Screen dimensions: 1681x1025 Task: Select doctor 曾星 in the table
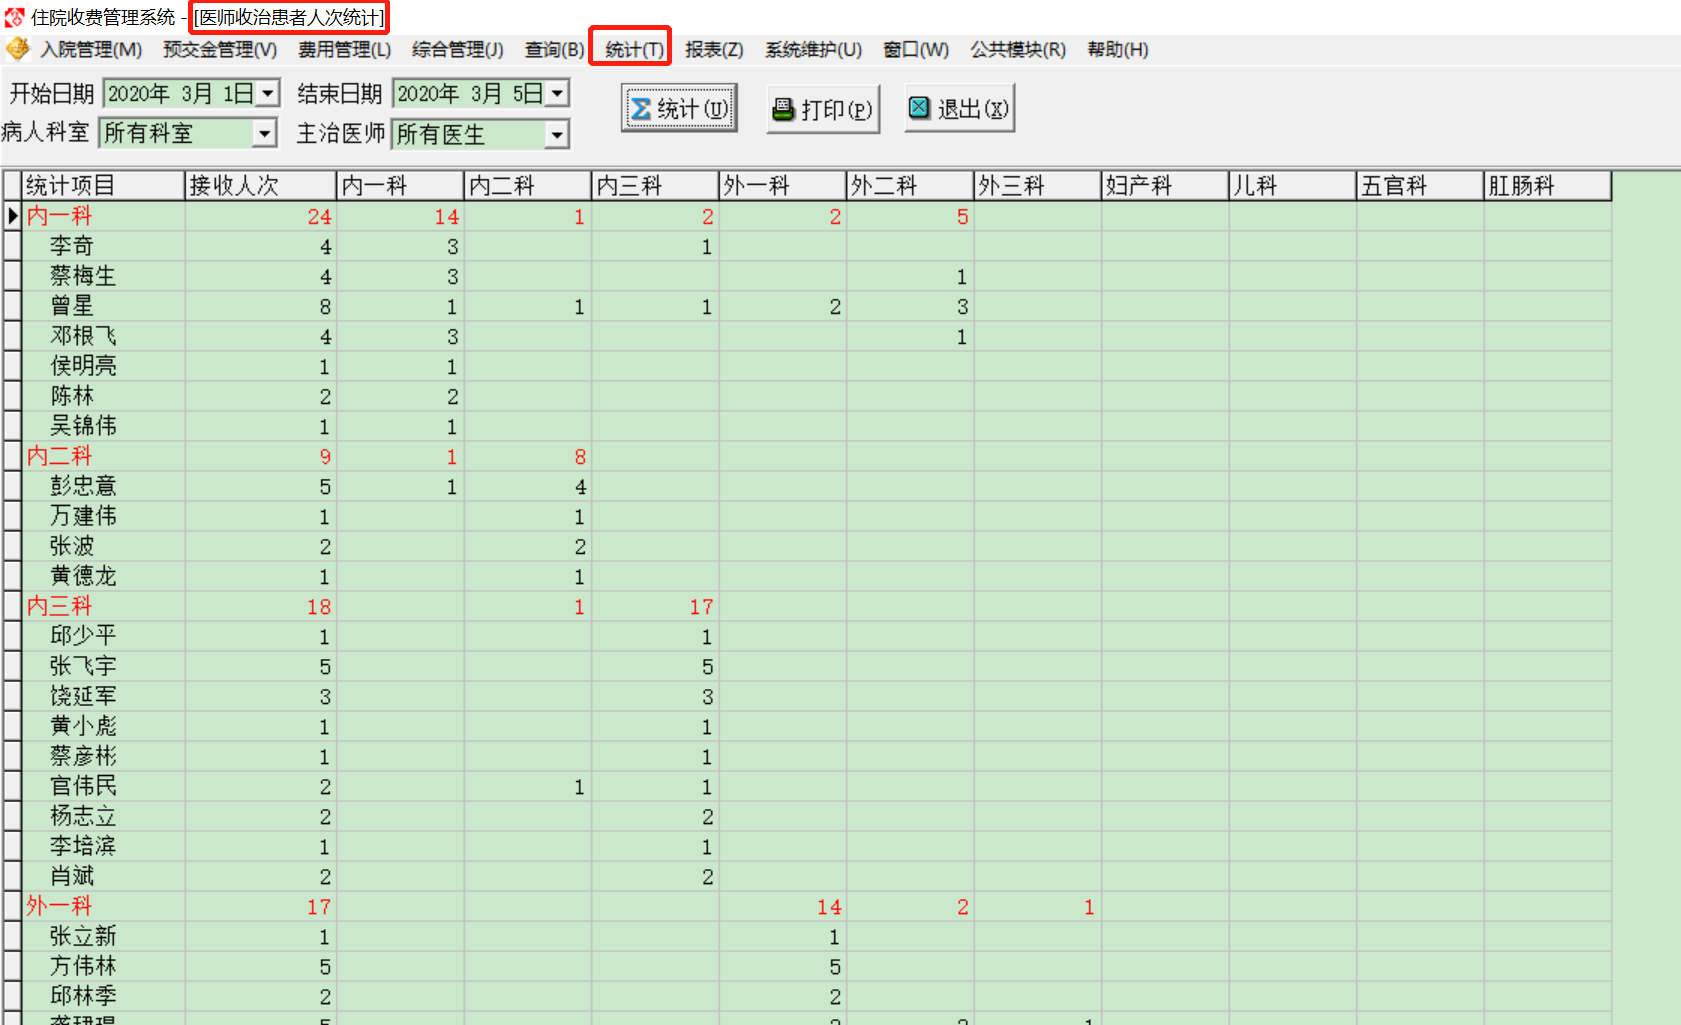[x=72, y=306]
